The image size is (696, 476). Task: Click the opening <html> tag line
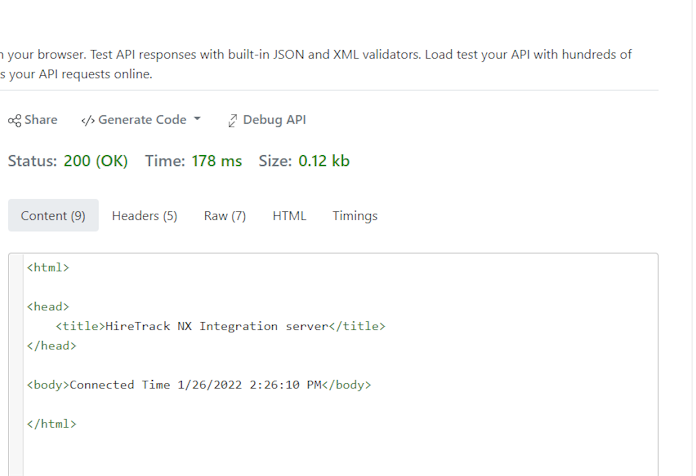48,267
